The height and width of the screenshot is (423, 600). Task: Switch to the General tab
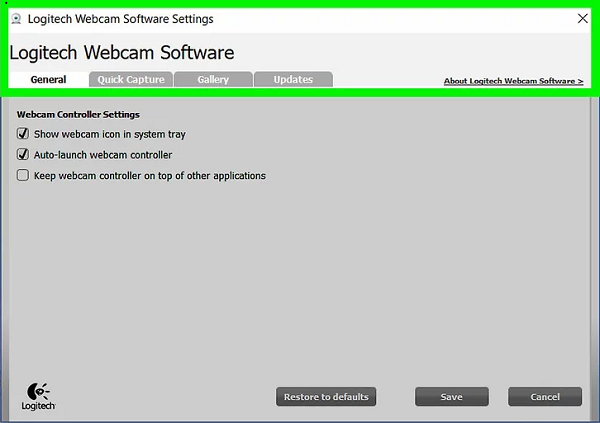(x=48, y=80)
